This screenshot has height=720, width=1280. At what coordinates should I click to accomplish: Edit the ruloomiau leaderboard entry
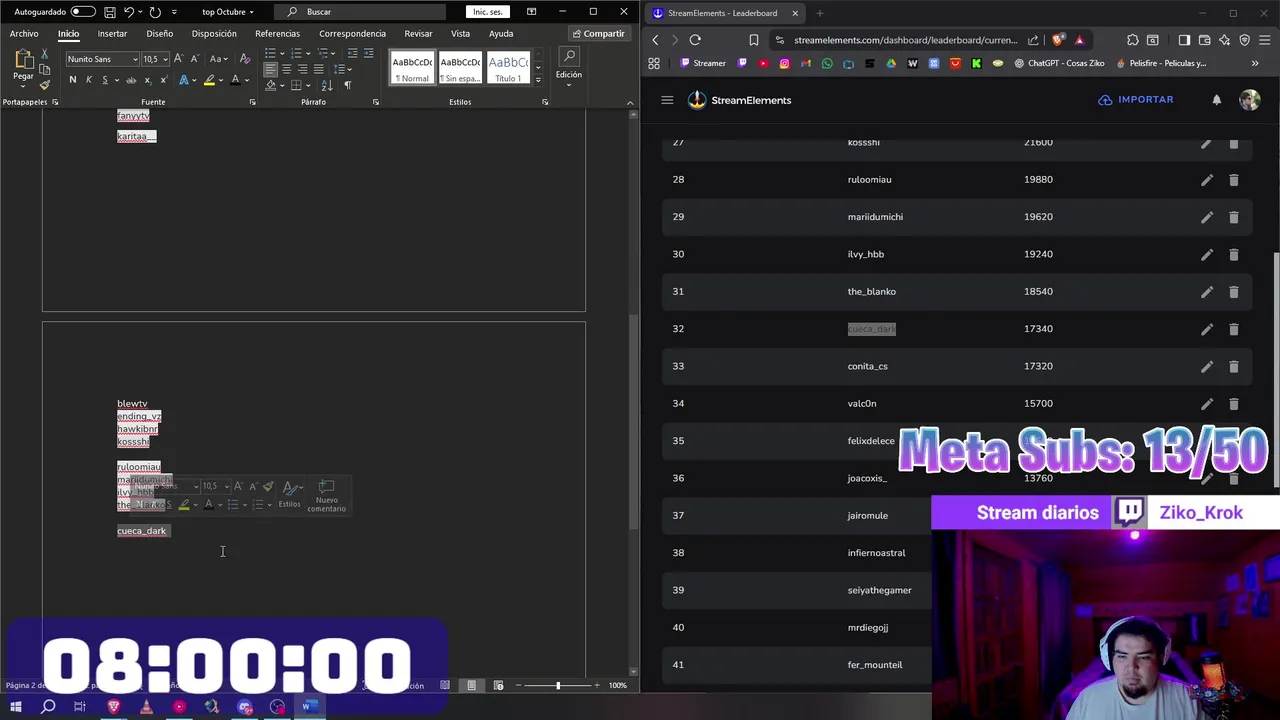[1207, 180]
